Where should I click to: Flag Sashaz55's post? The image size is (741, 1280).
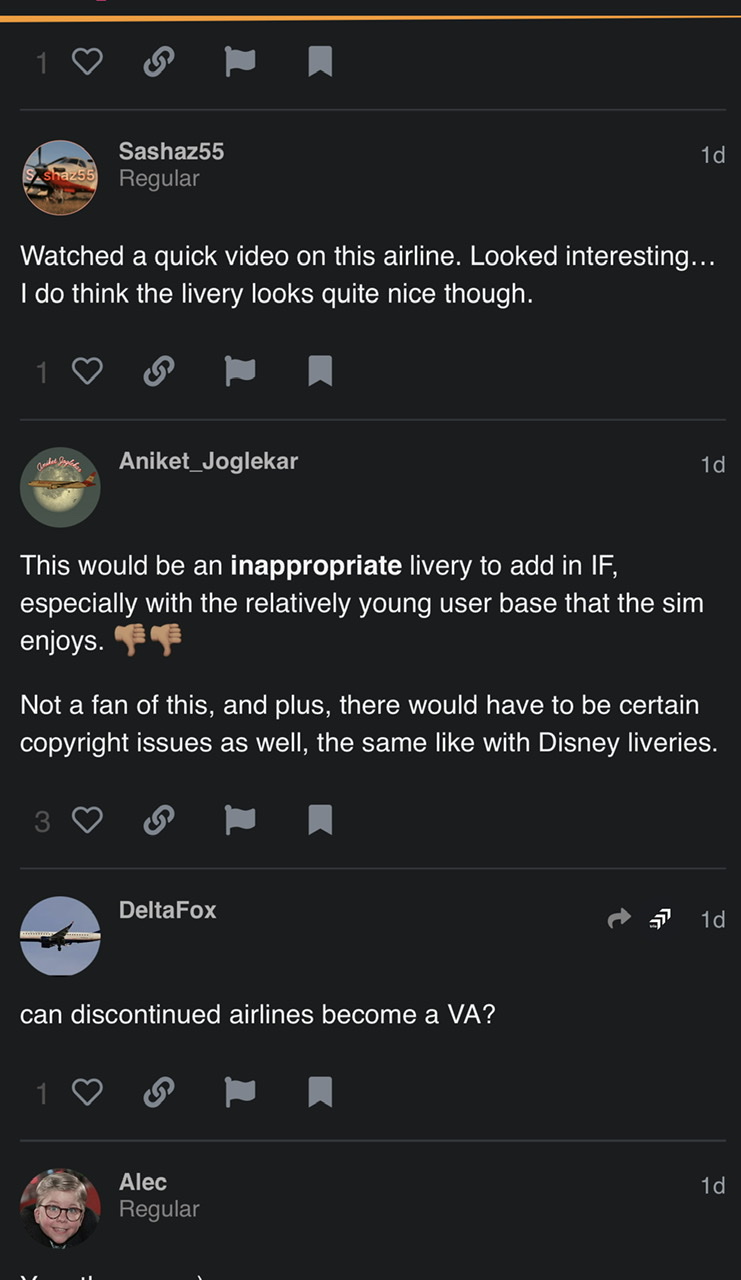239,372
